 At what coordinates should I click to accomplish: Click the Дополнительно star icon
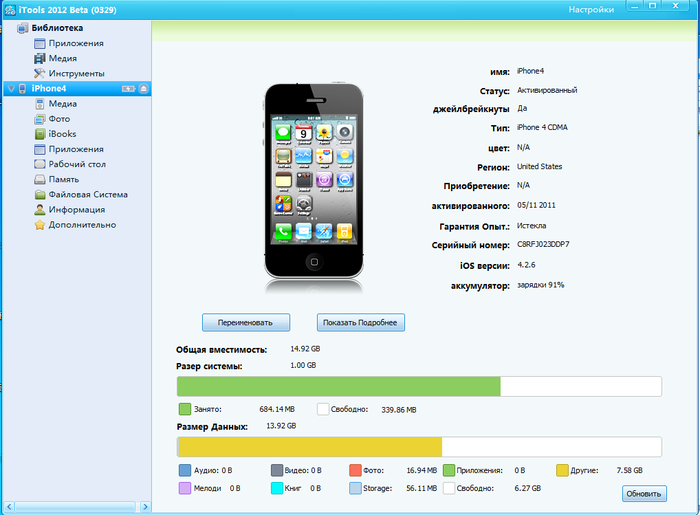[40, 225]
